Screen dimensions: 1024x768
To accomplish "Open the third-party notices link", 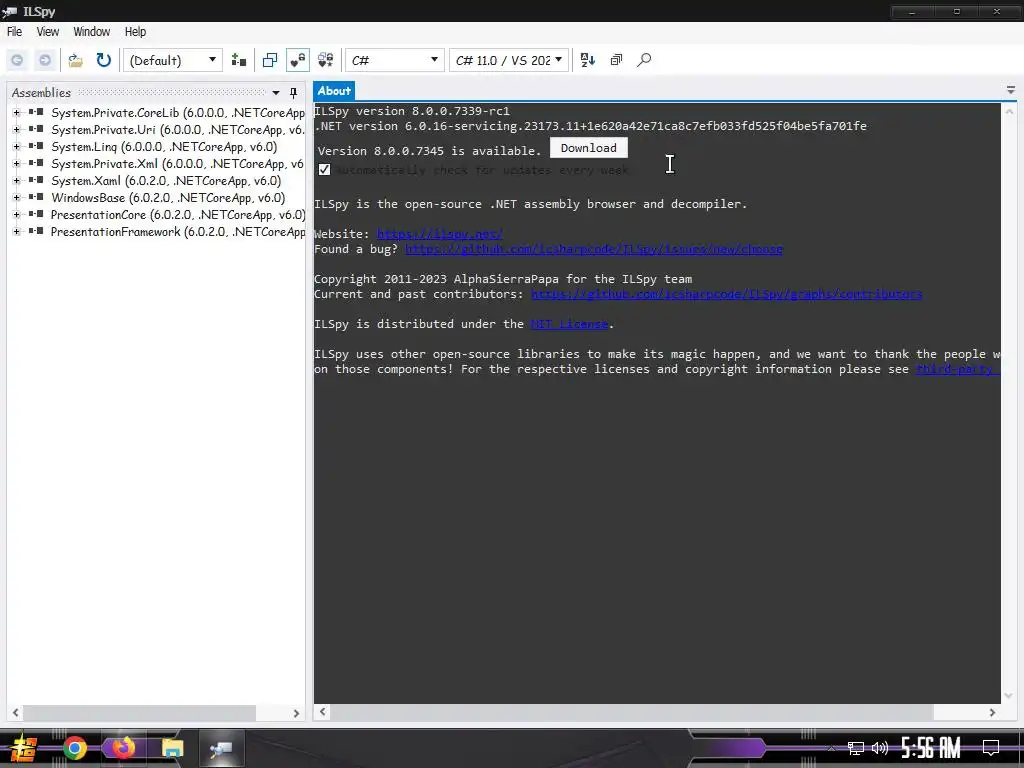I will tap(957, 369).
